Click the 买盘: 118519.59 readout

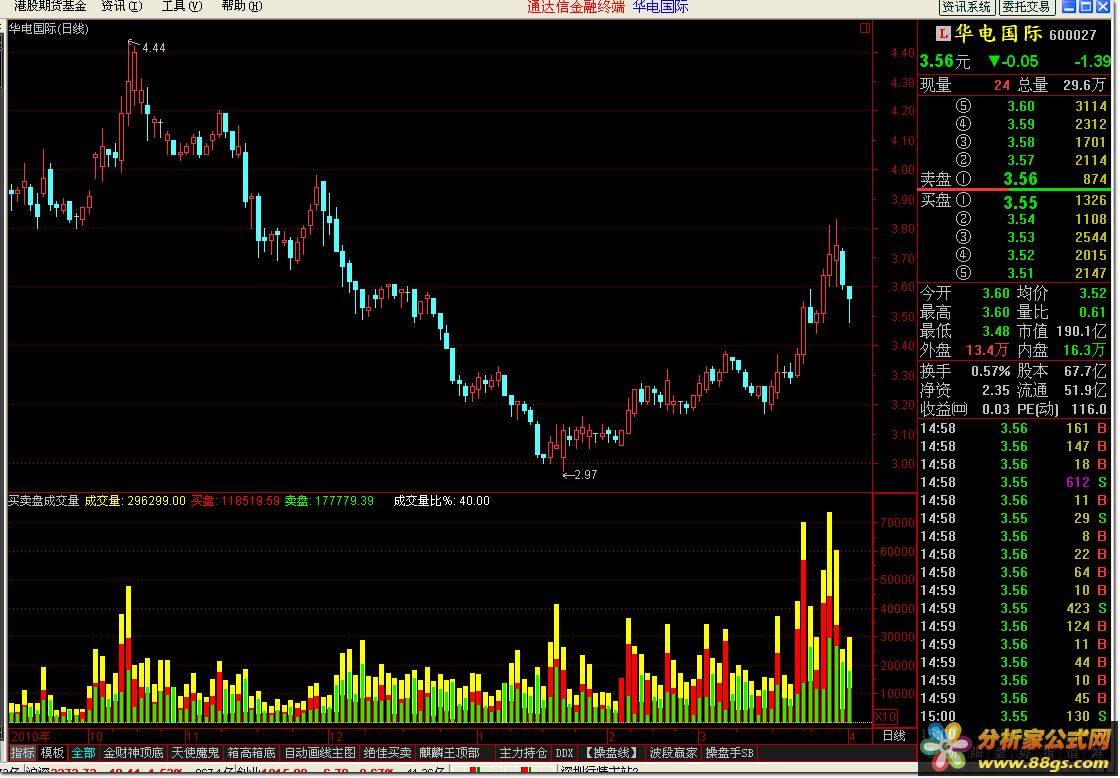235,501
